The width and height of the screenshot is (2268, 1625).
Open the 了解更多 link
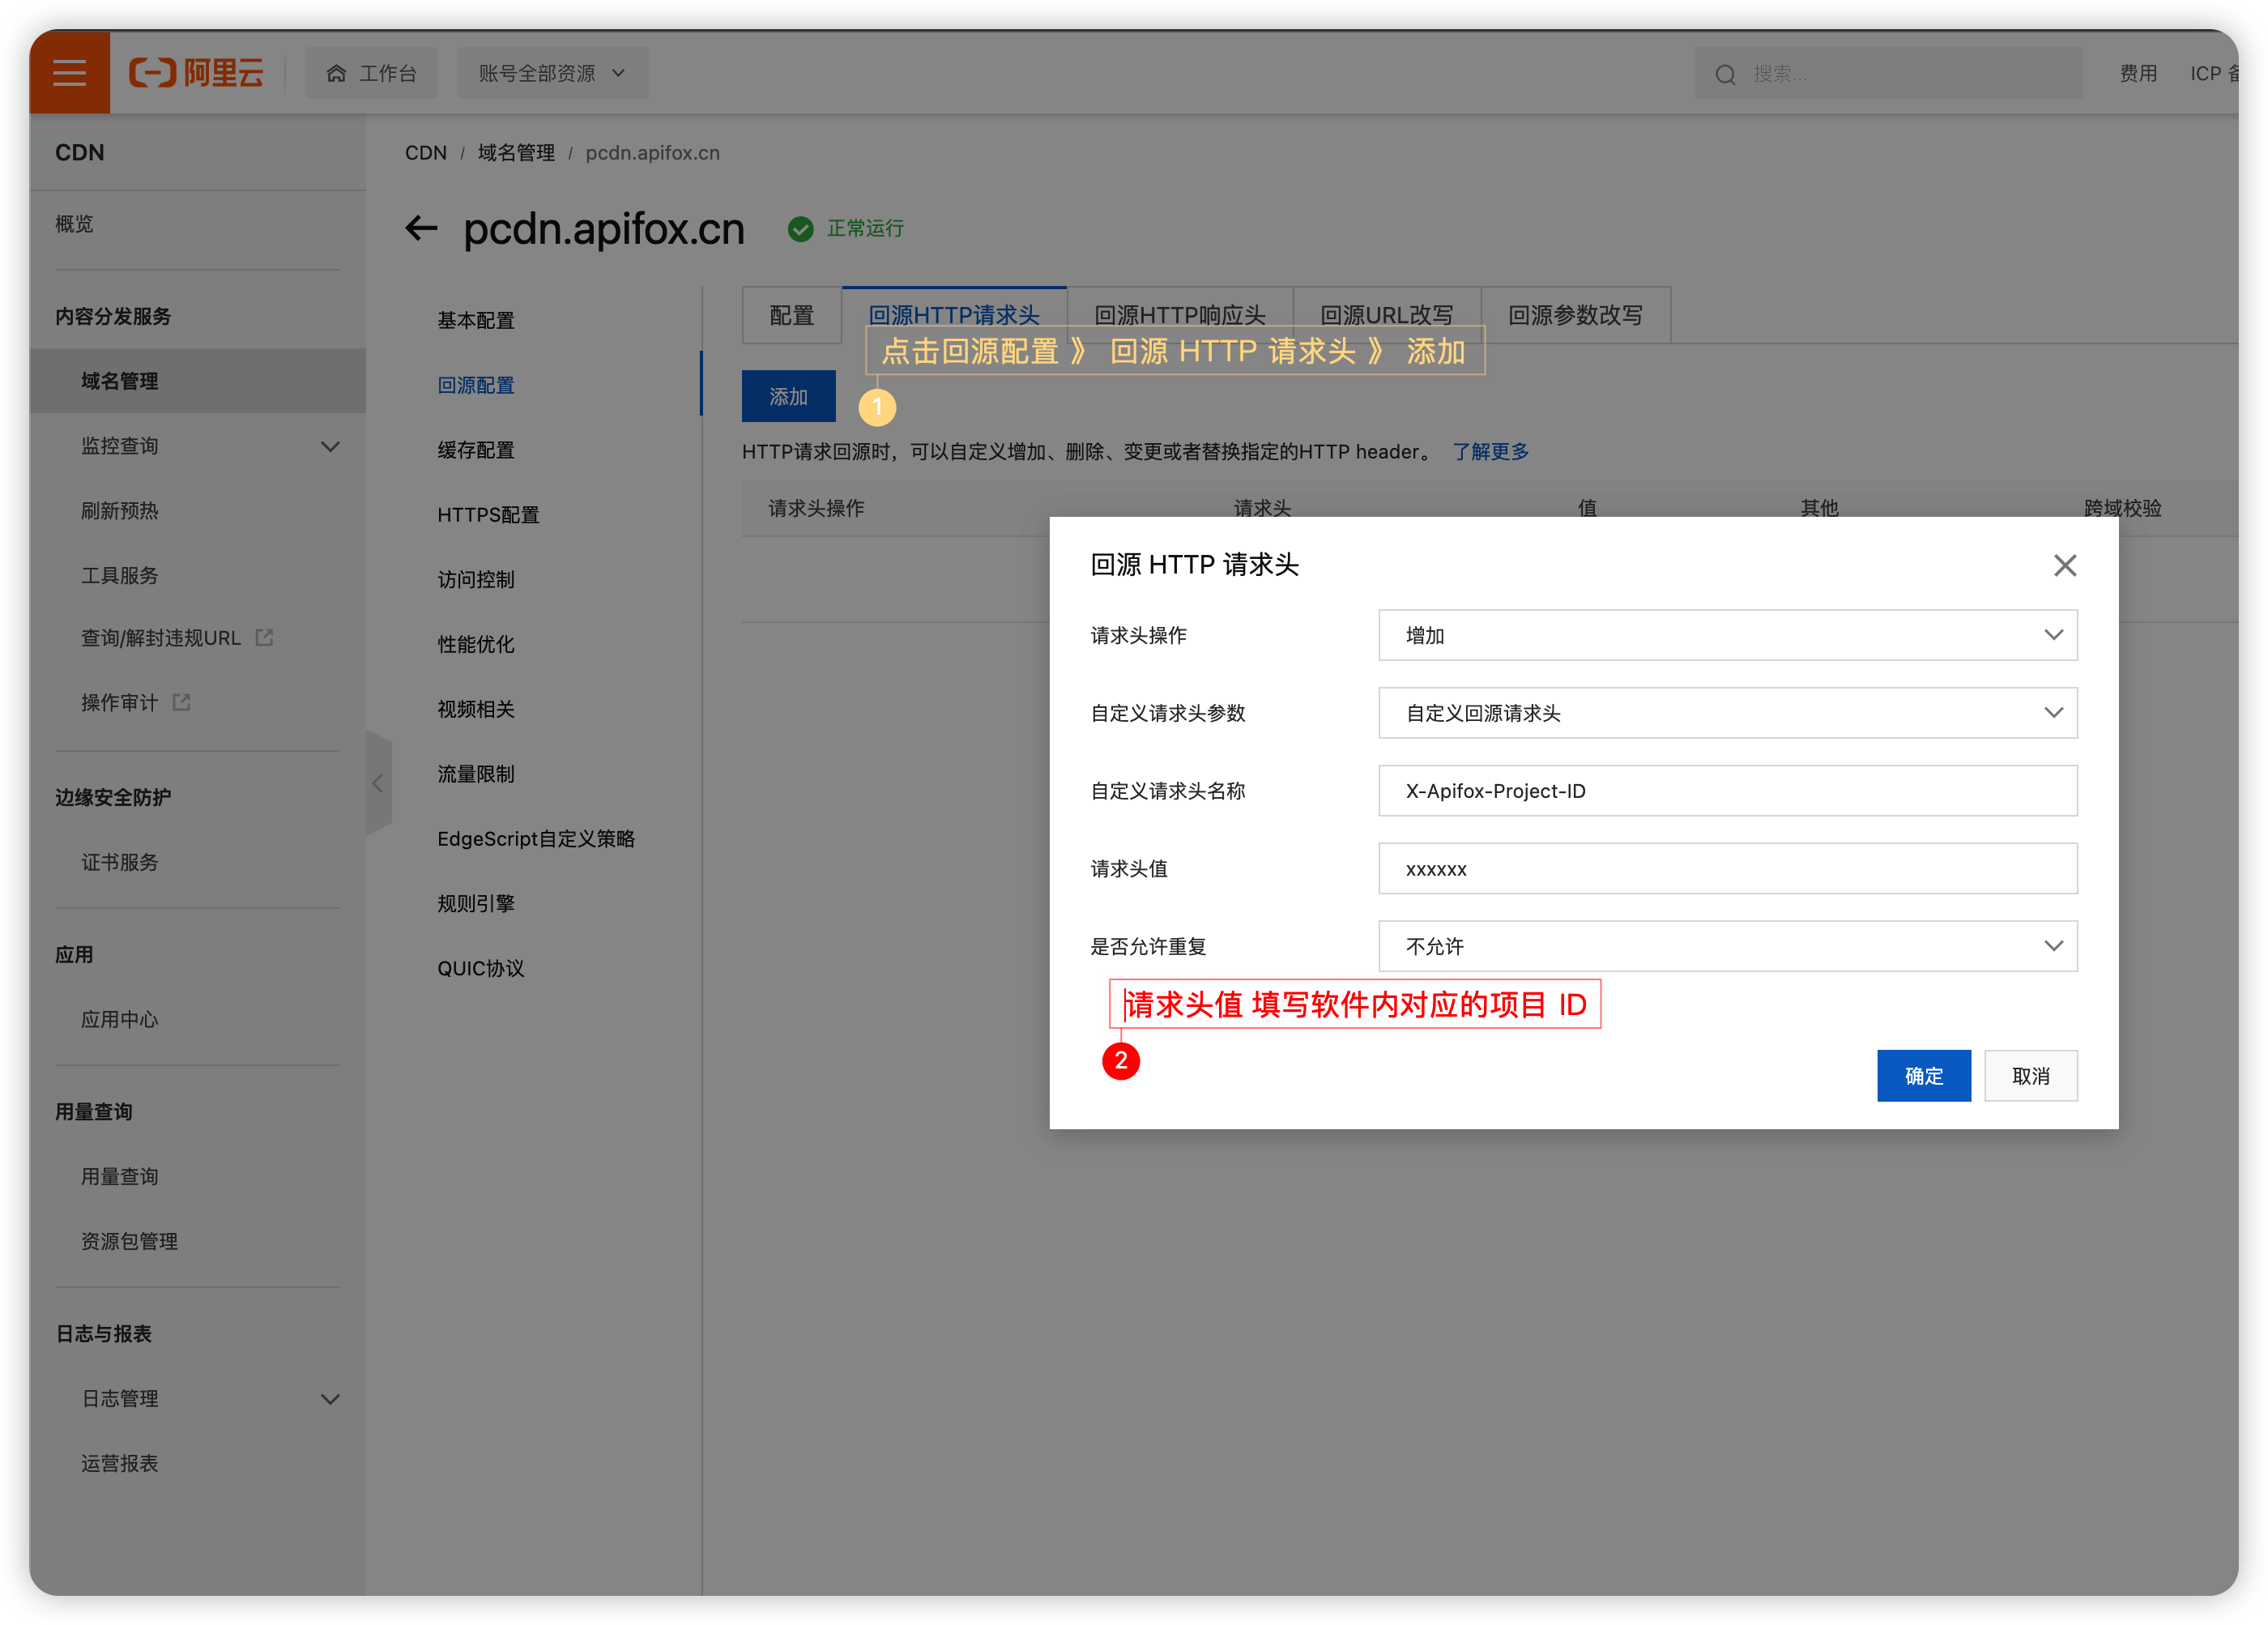pyautogui.click(x=1490, y=451)
